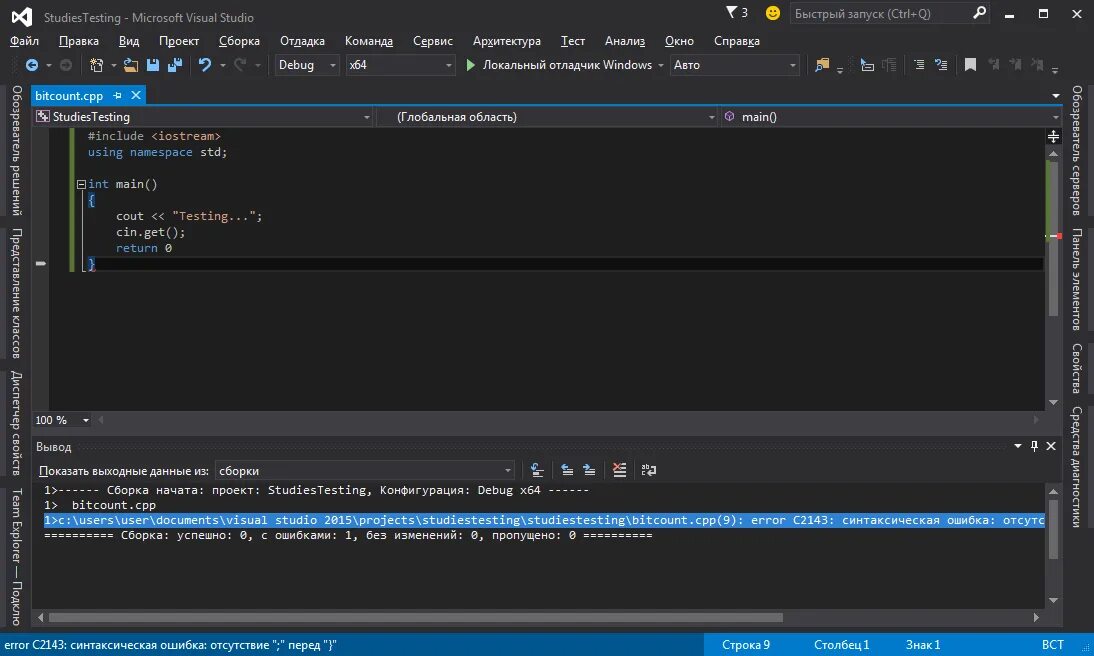Close the bitcount.cpp tab

coord(136,95)
